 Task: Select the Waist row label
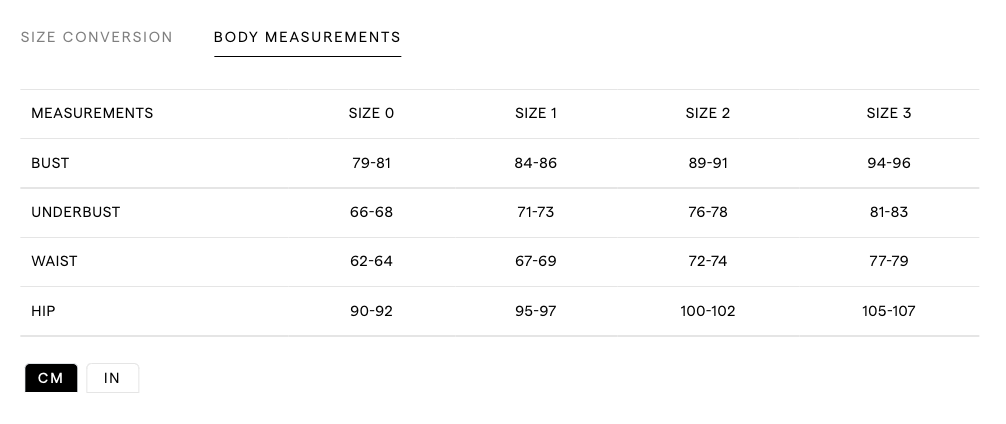coord(54,261)
